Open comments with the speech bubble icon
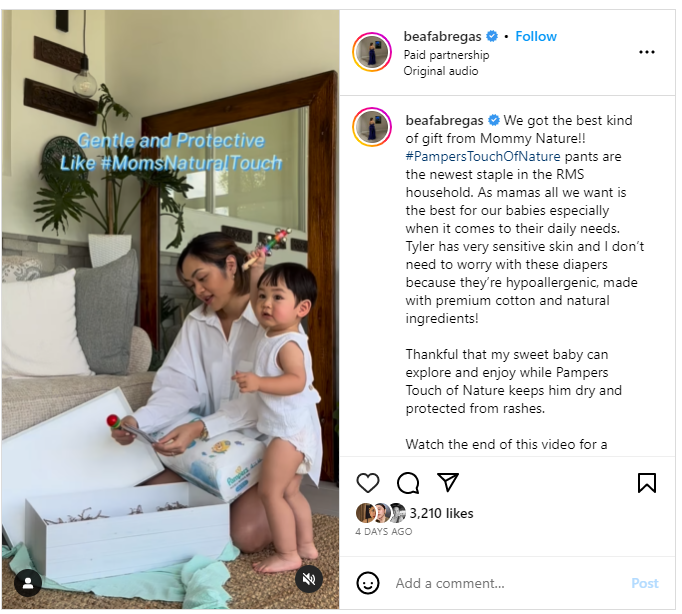The image size is (682, 614). click(408, 483)
